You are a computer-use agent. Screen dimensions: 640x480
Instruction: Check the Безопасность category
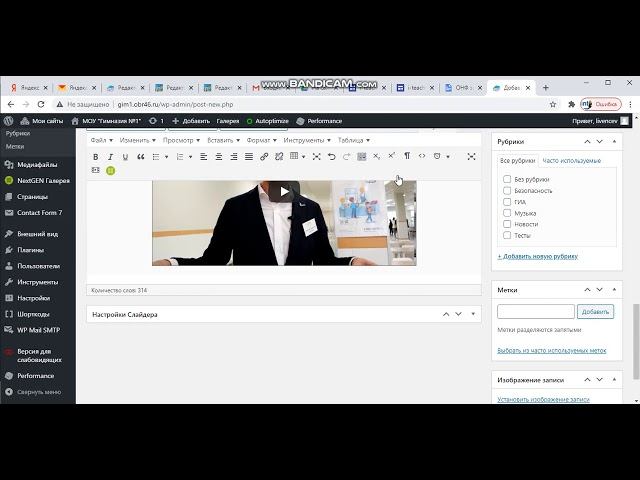click(507, 191)
